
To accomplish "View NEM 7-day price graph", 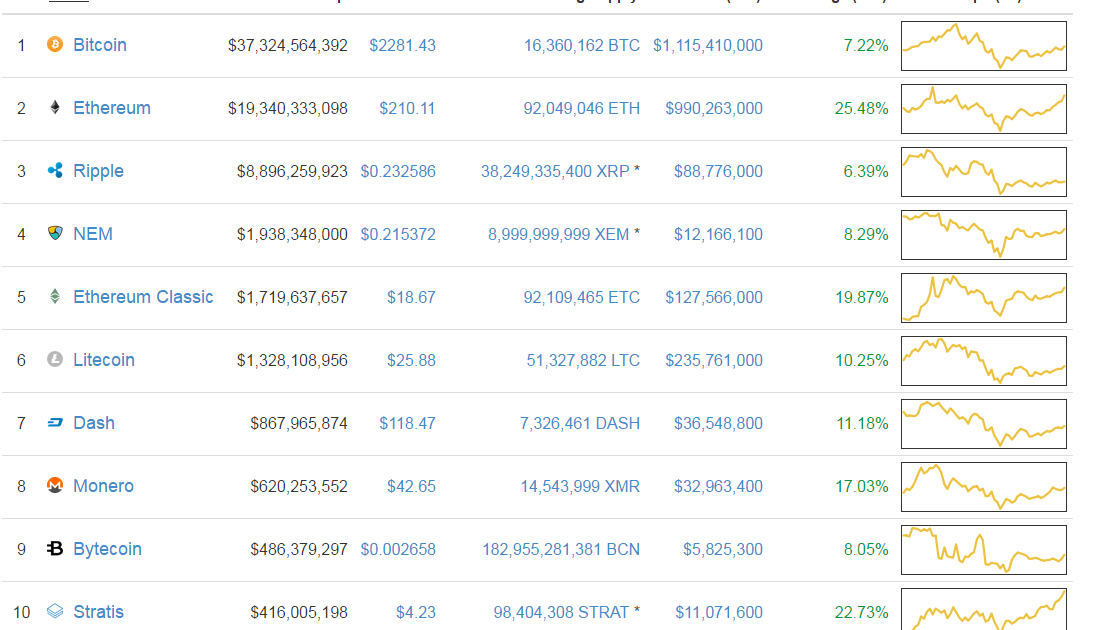I will point(984,235).
